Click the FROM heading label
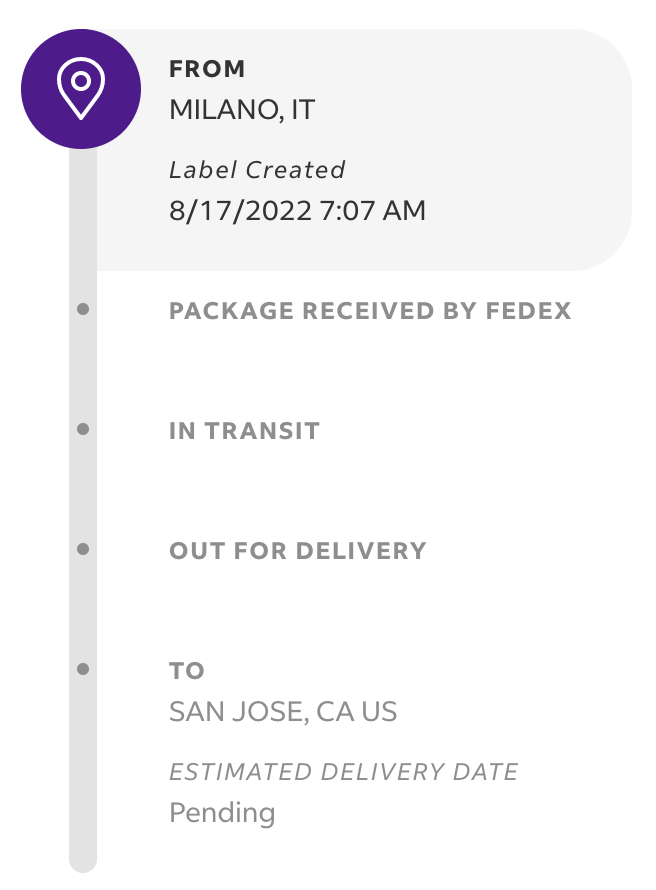The height and width of the screenshot is (890, 656). (207, 69)
